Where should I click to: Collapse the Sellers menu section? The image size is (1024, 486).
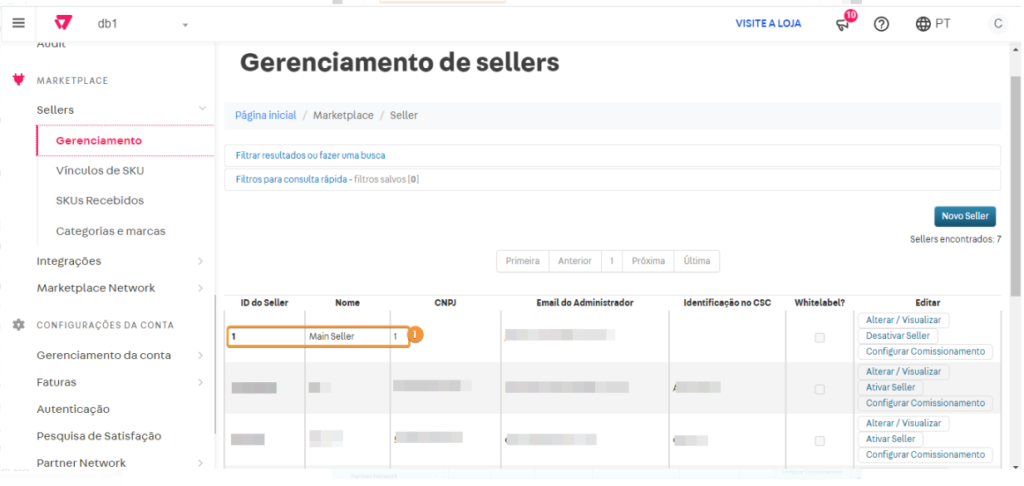(x=202, y=109)
